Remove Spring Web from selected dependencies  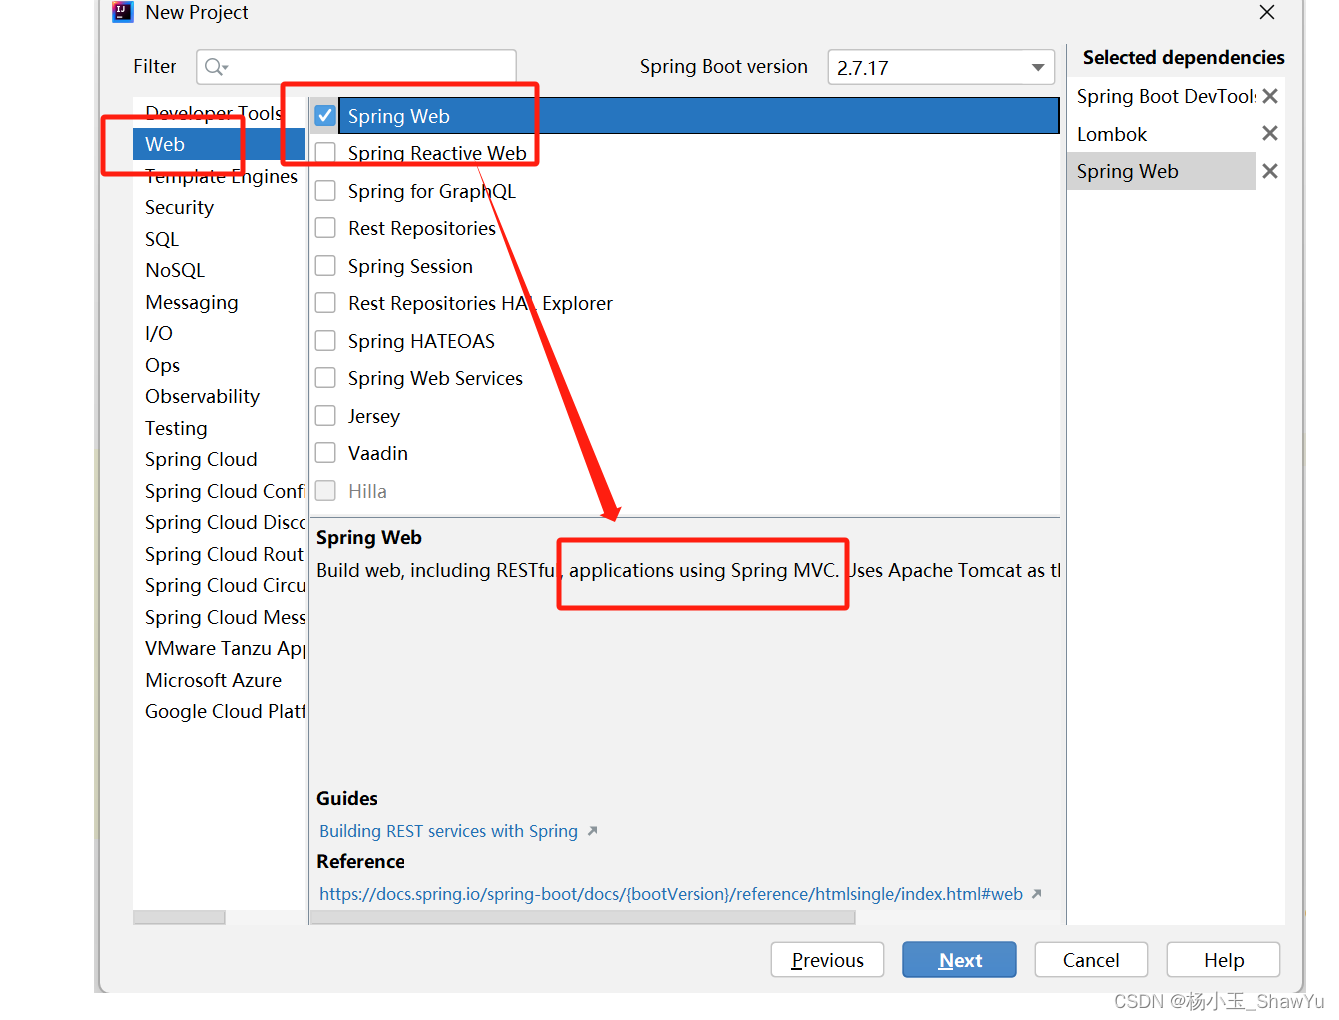(1270, 171)
